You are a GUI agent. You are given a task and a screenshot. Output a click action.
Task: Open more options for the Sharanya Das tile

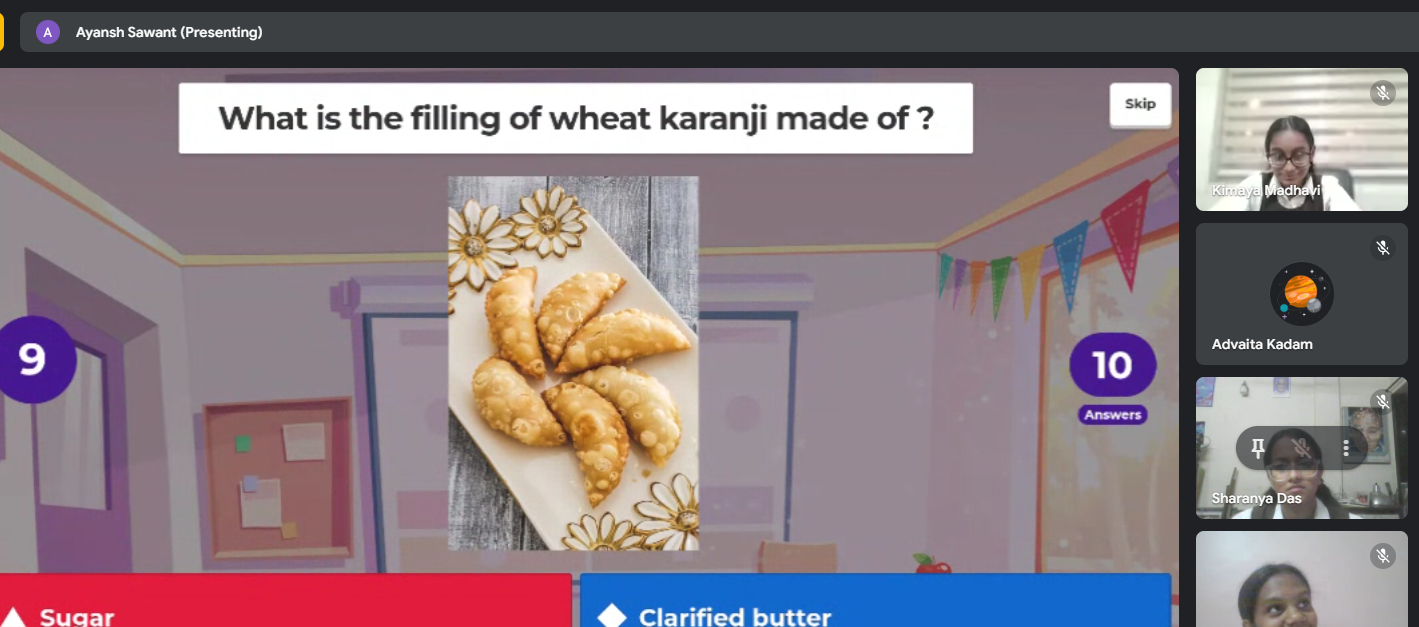point(1346,447)
